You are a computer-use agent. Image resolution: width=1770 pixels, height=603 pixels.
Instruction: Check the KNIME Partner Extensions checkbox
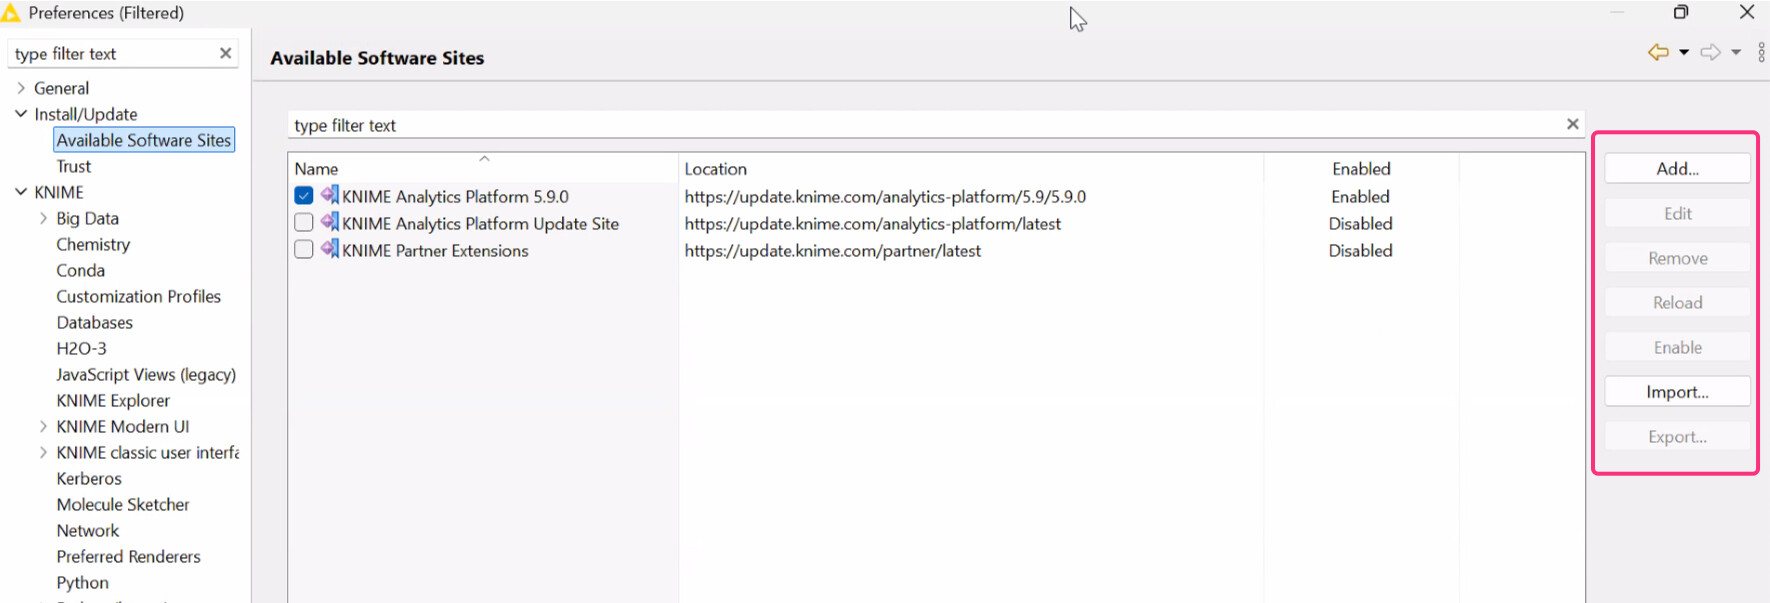[x=304, y=250]
